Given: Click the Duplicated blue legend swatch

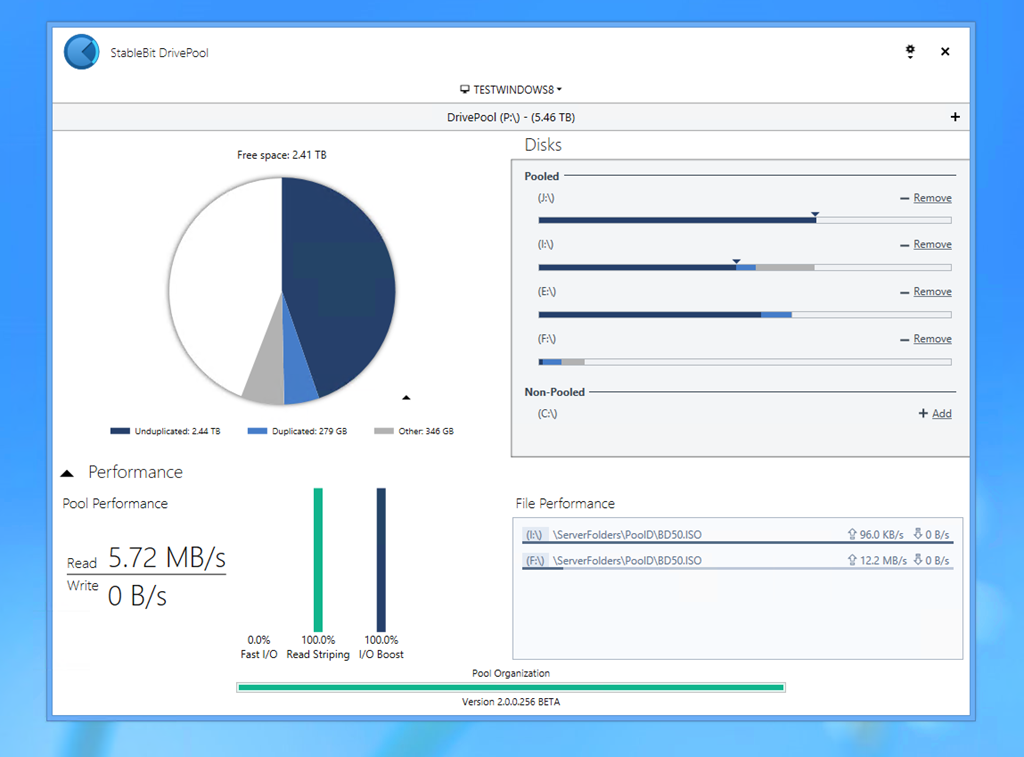Looking at the screenshot, I should (257, 431).
